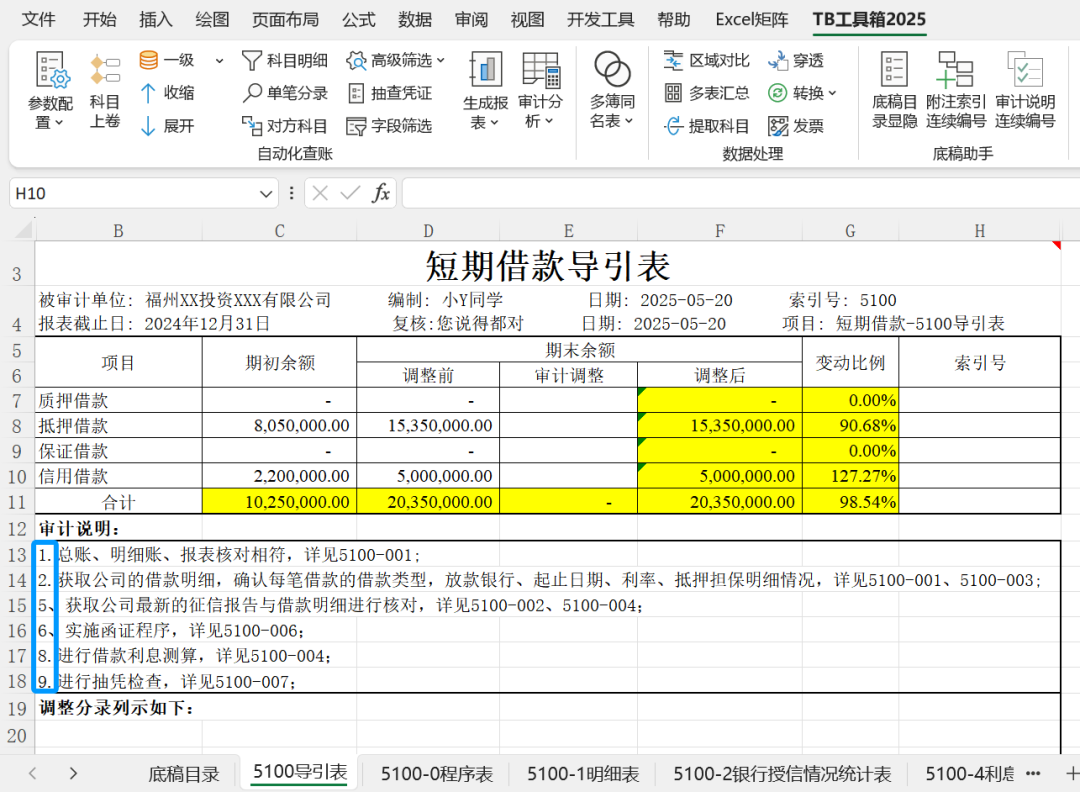Click the formula bar cancel X icon

(320, 194)
